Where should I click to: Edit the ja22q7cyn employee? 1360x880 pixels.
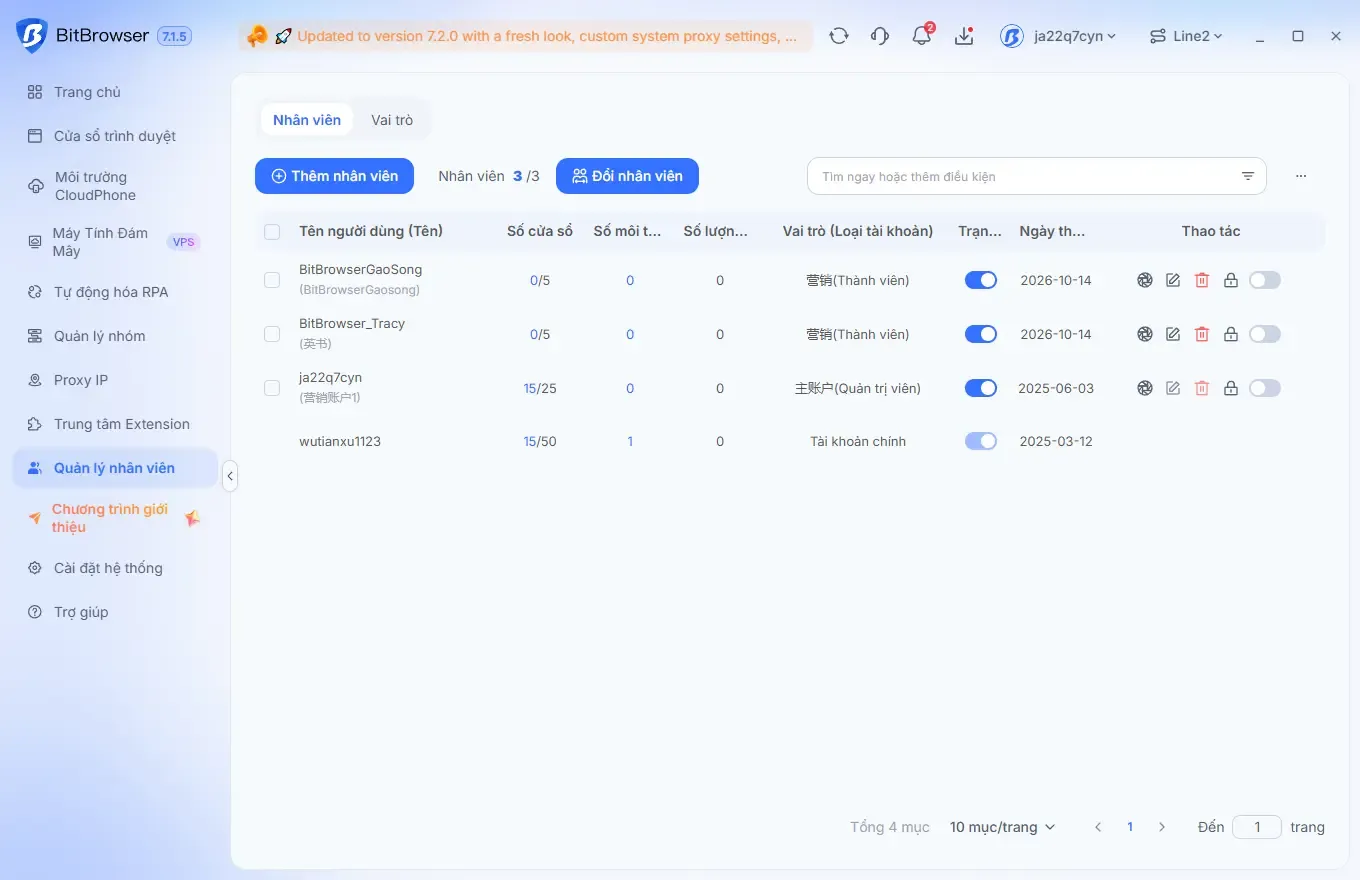point(1173,388)
